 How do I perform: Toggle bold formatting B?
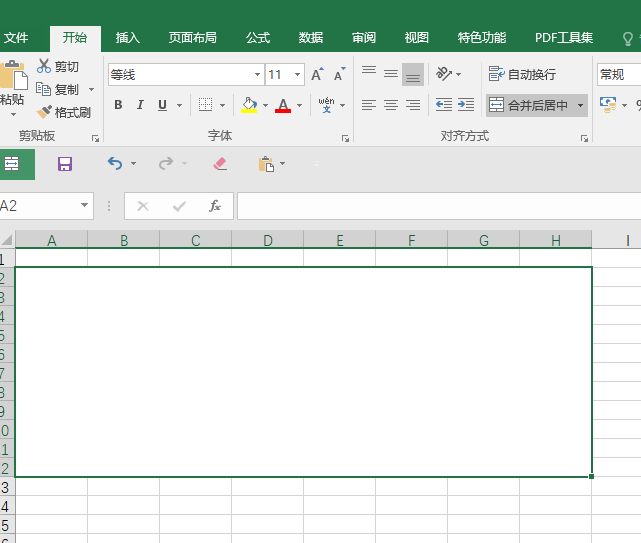(x=118, y=105)
